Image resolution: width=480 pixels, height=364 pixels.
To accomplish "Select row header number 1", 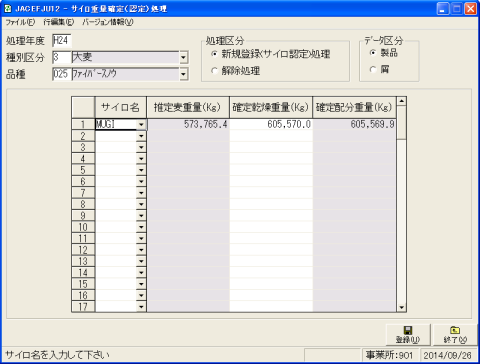I will [83, 125].
